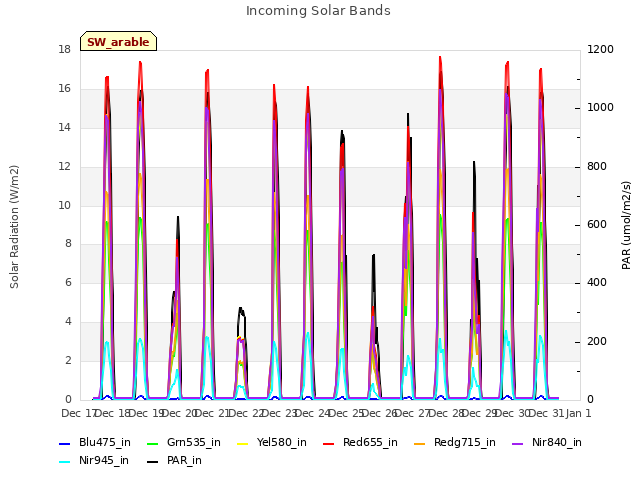This screenshot has height=480, width=640.
Task: Click the 4 value on left axis
Action: [x=68, y=322]
